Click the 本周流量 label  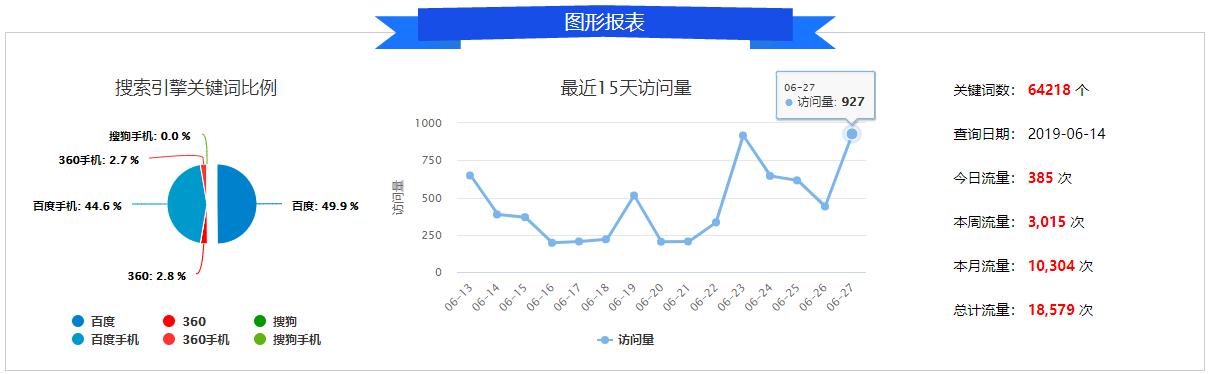985,222
